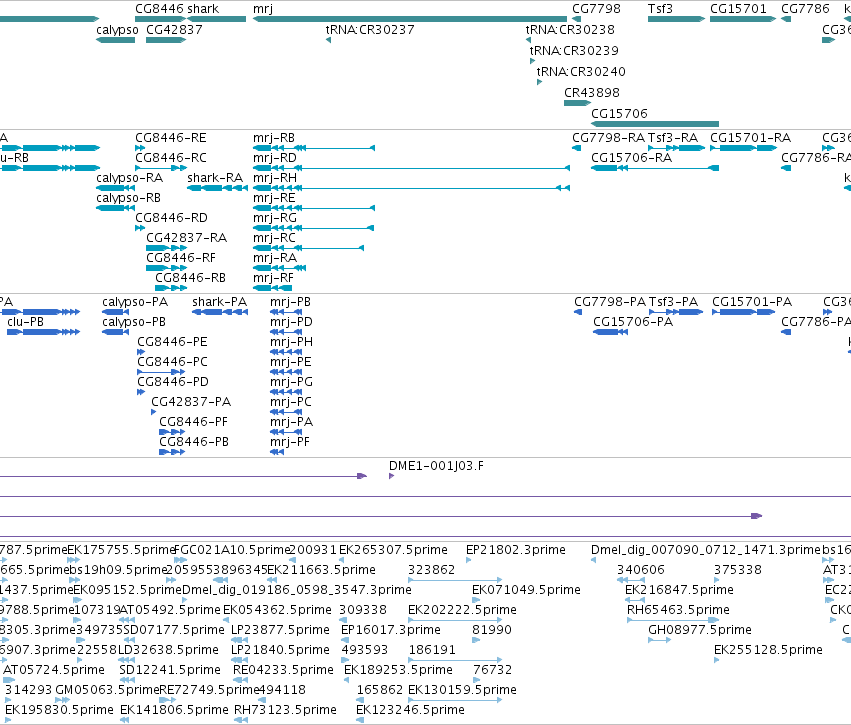This screenshot has width=851, height=725.
Task: Open protein CG42837-PA
Action: click(x=154, y=412)
